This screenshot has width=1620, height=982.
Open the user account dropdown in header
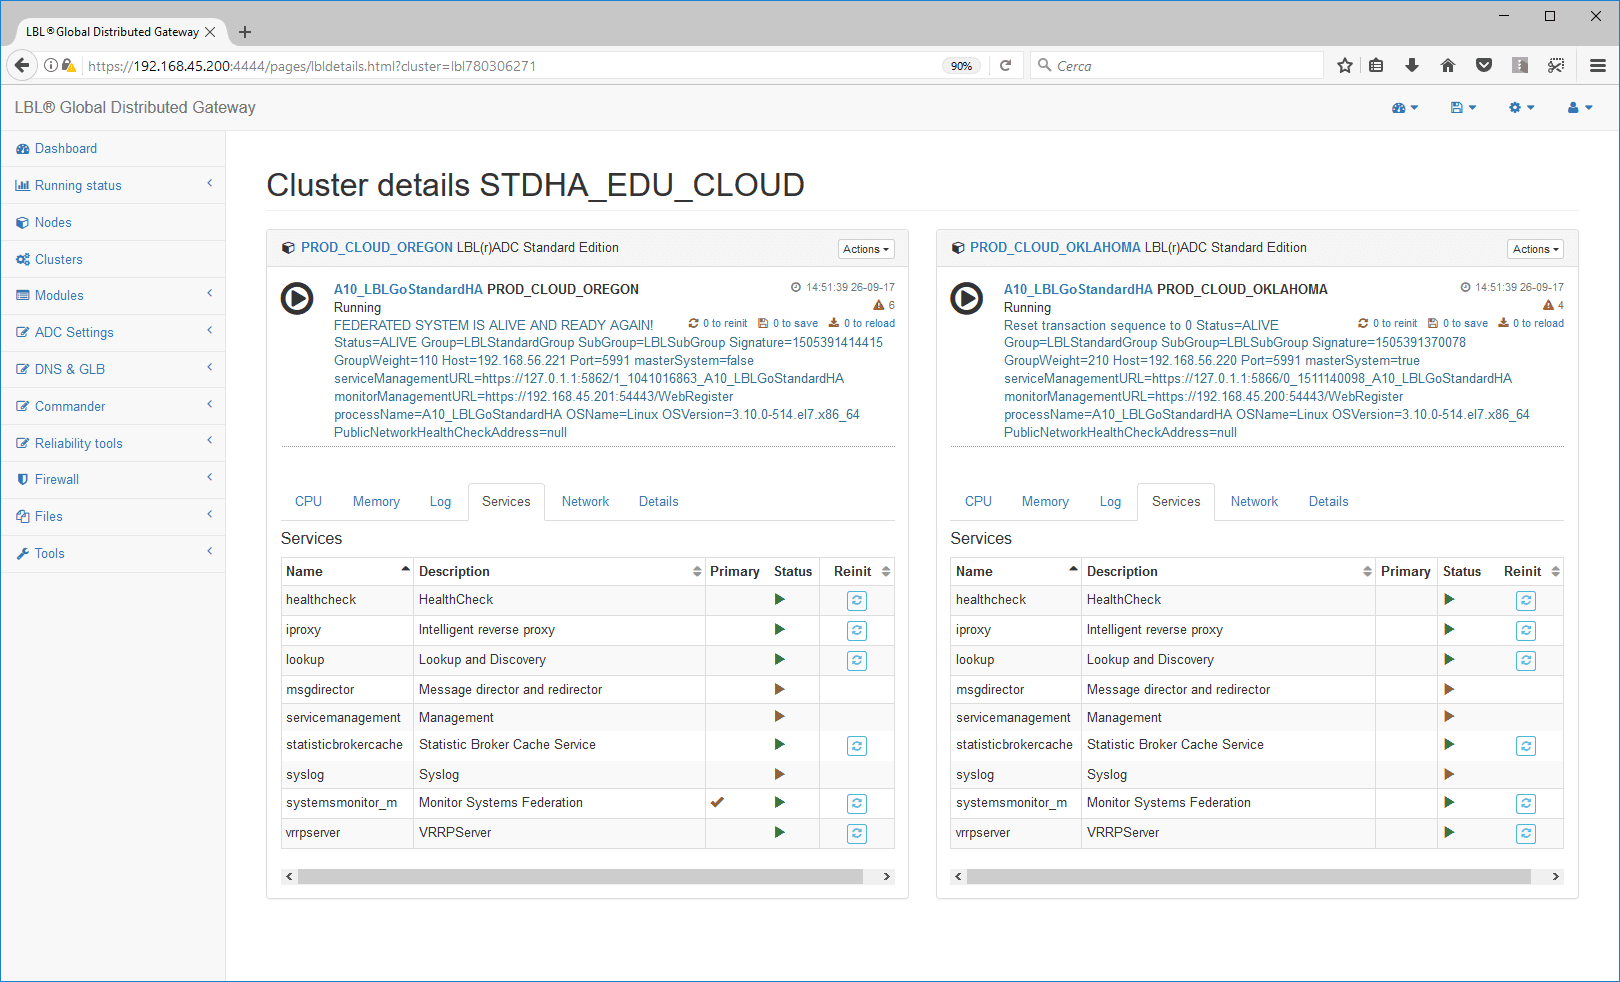coord(1579,107)
